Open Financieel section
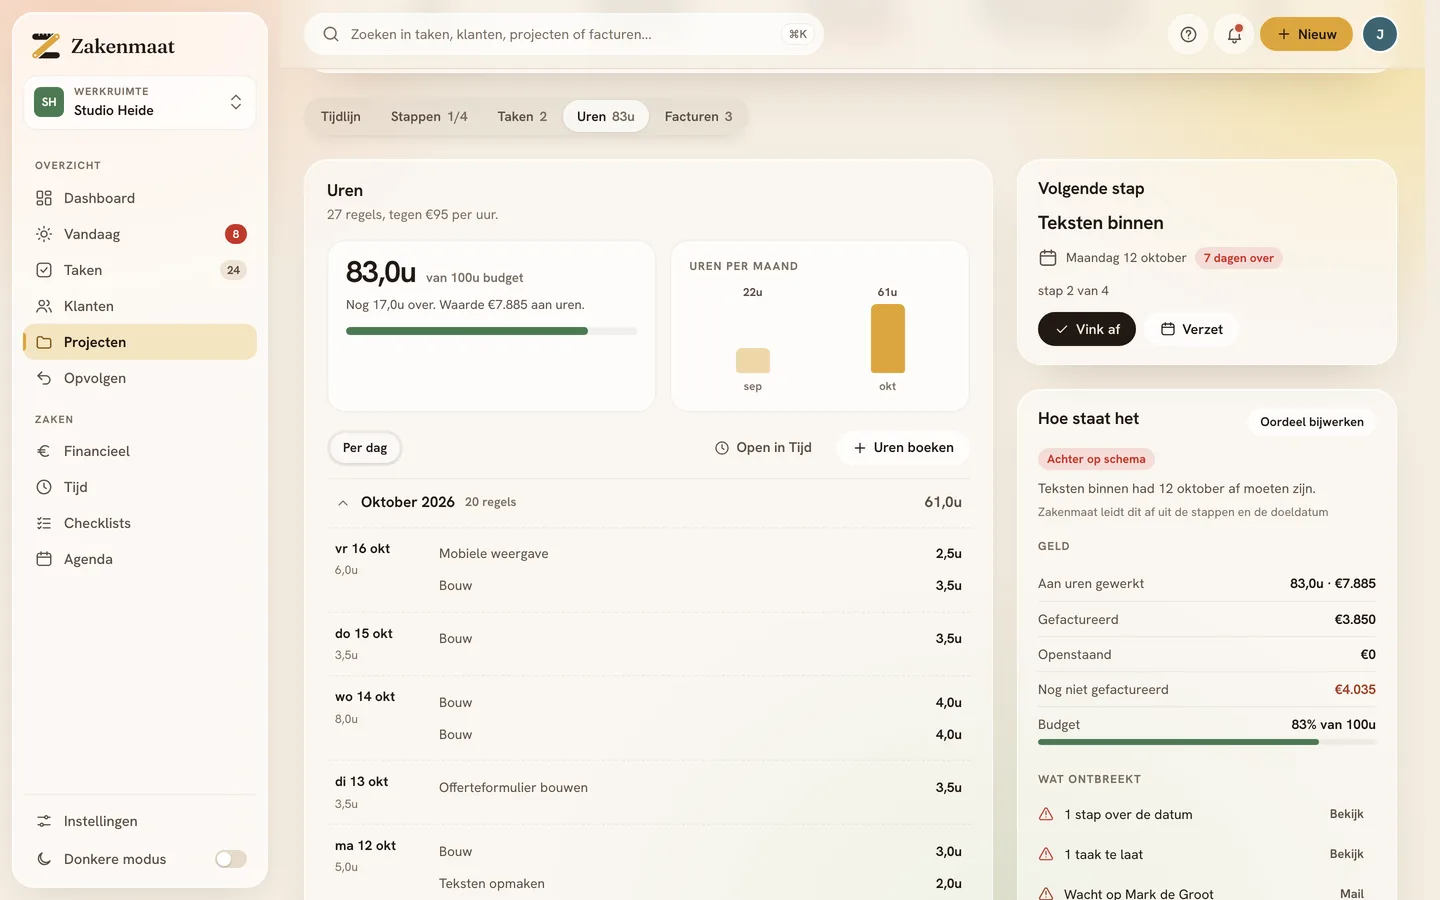Image resolution: width=1440 pixels, height=900 pixels. (x=140, y=451)
